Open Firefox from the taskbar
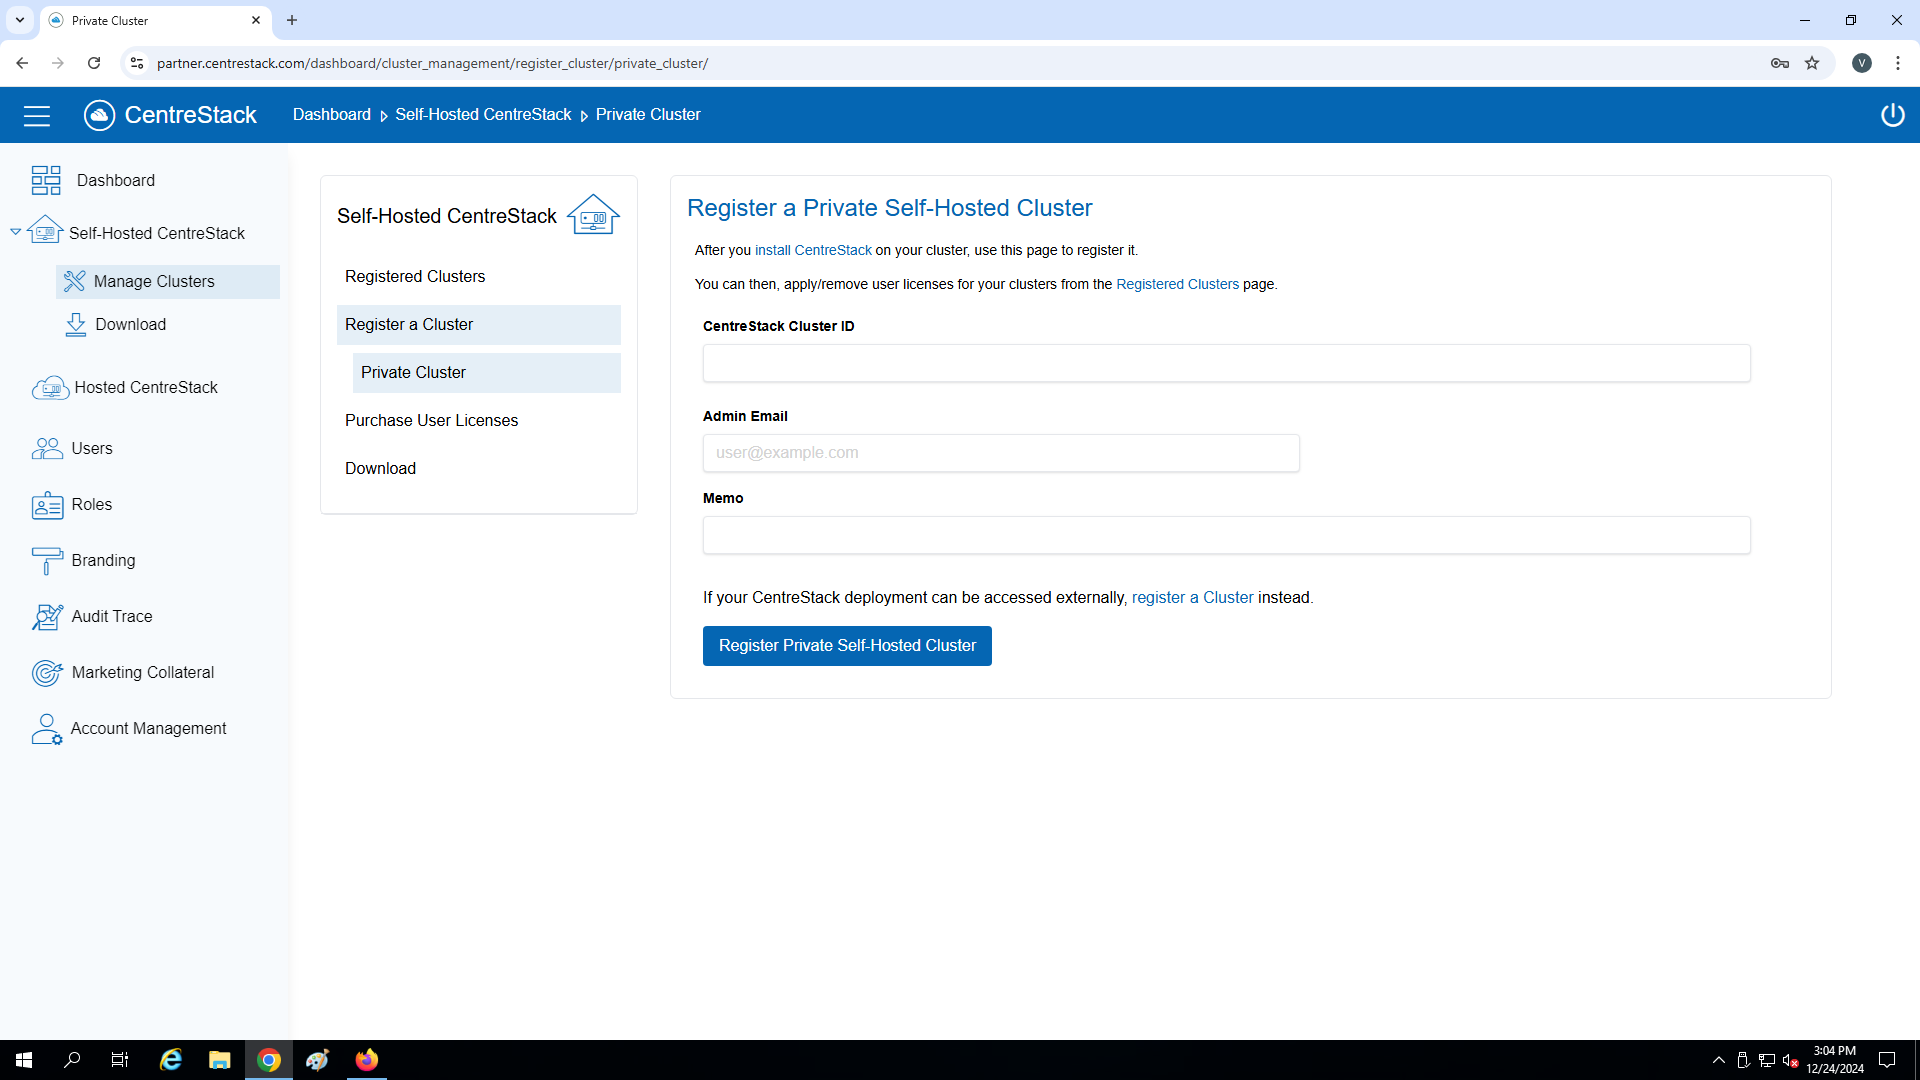The width and height of the screenshot is (1920, 1080). 367,1060
